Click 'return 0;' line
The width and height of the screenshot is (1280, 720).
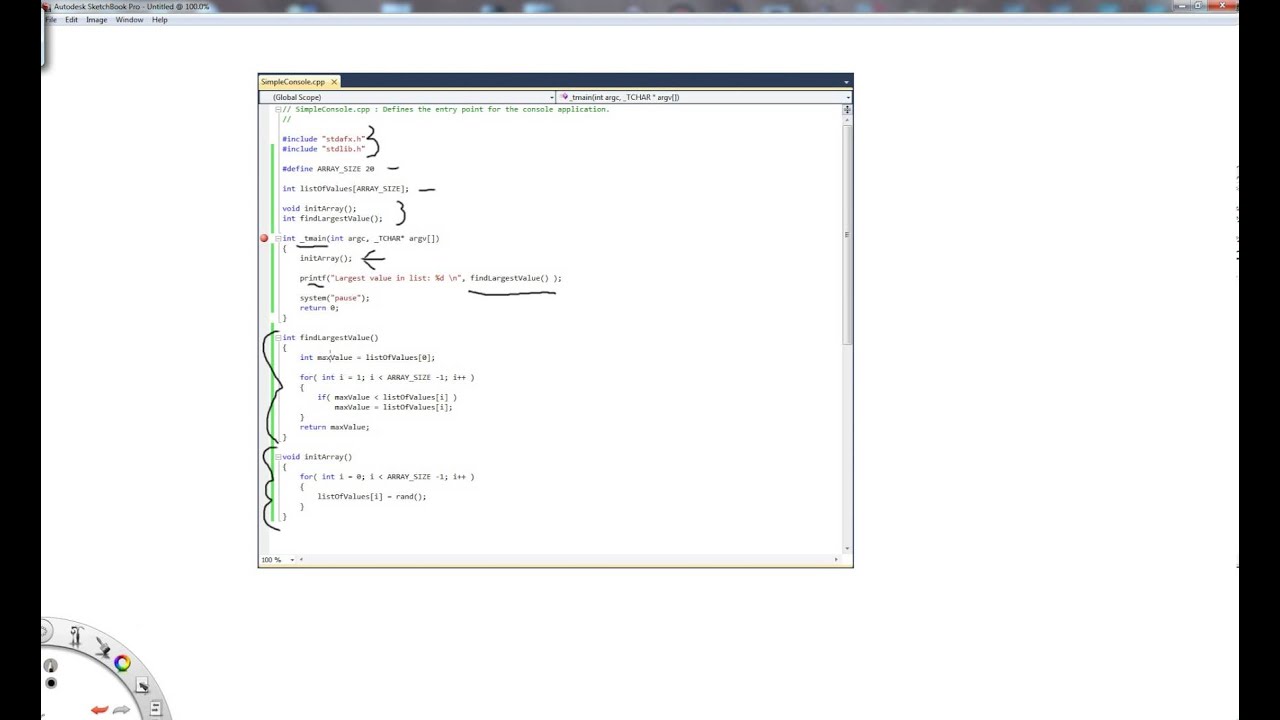pyautogui.click(x=319, y=308)
